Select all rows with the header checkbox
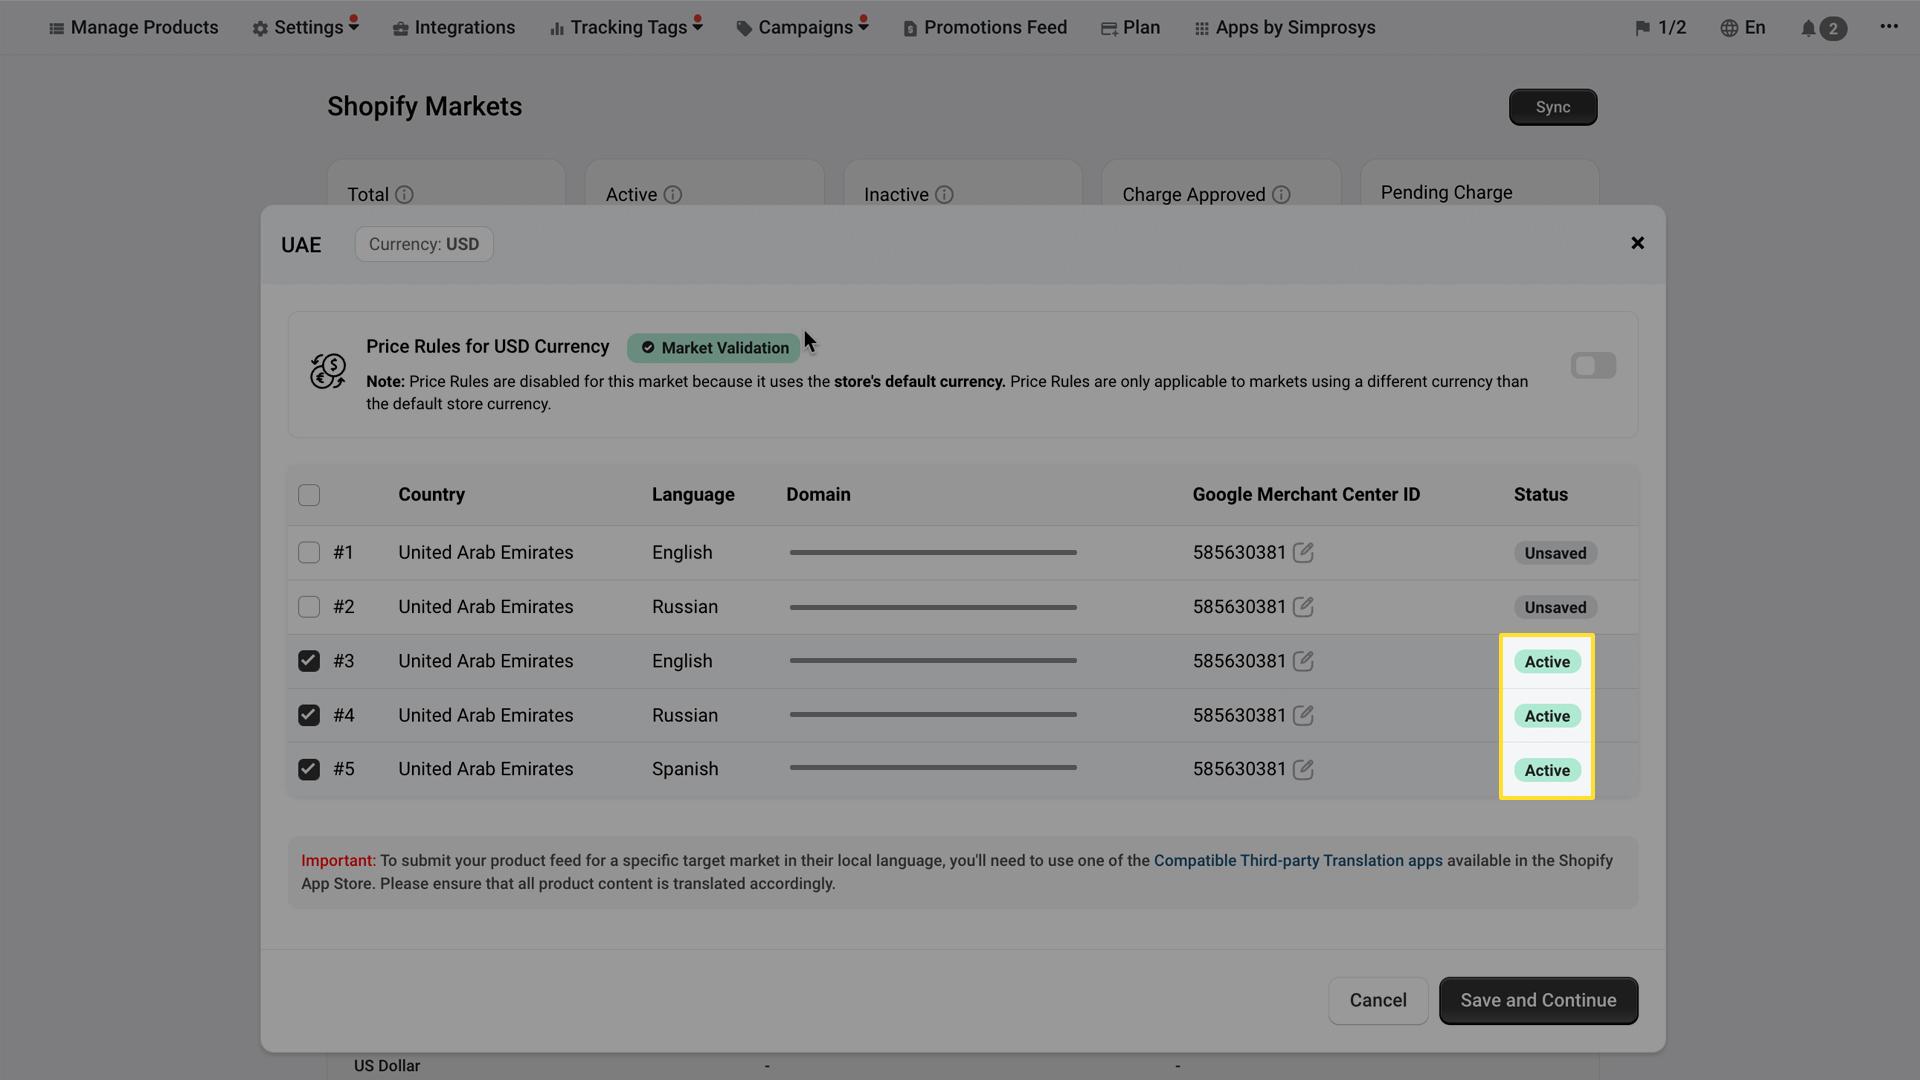 pyautogui.click(x=308, y=494)
